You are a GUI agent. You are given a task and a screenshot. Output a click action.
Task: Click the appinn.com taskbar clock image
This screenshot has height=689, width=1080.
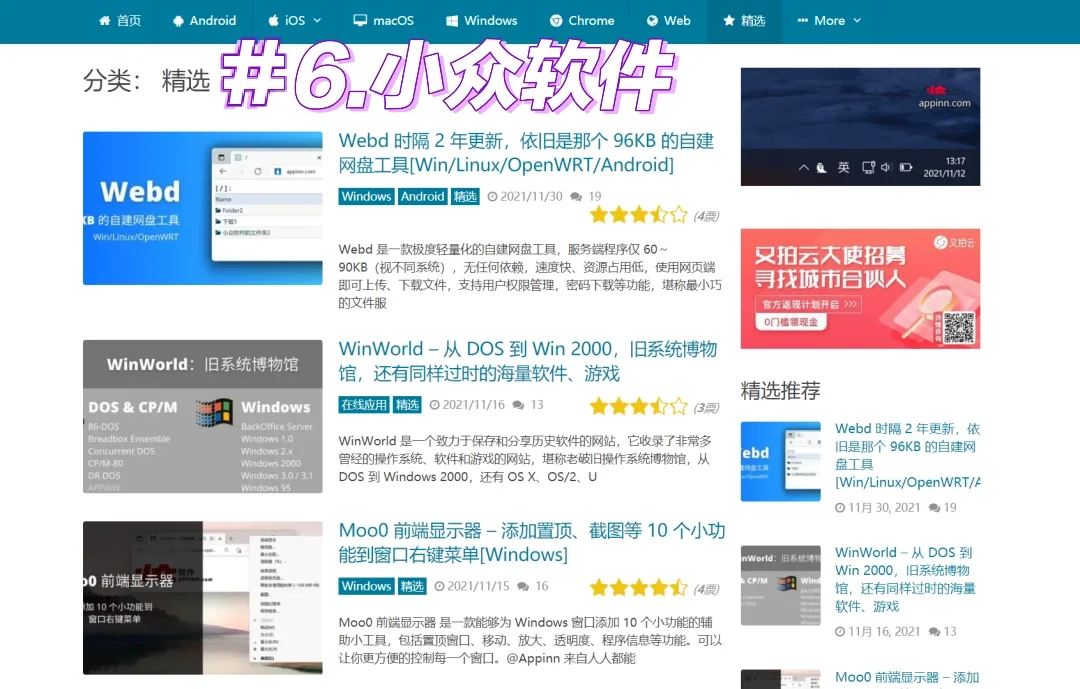[860, 127]
